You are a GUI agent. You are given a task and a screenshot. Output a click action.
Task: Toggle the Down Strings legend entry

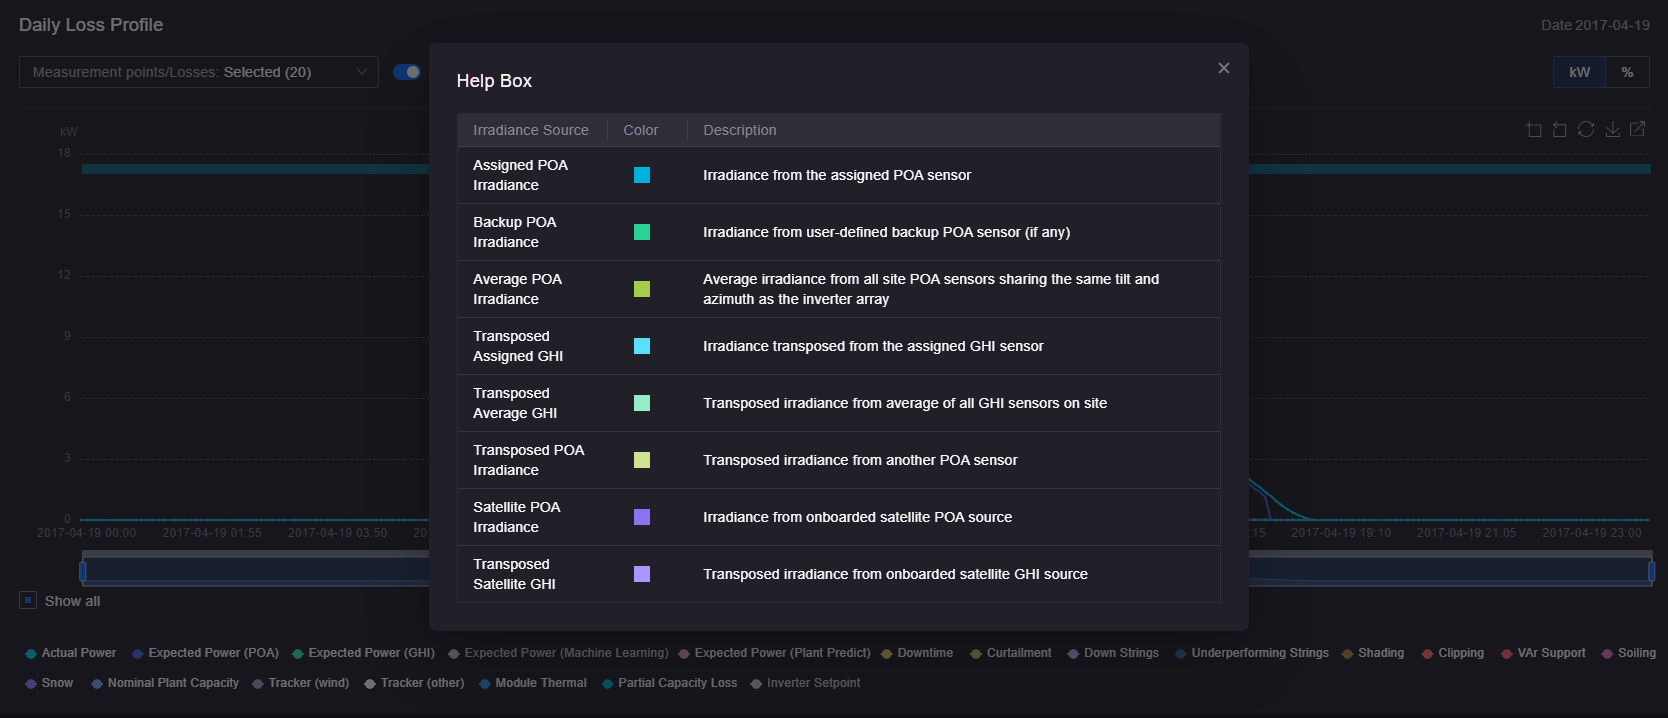1113,653
